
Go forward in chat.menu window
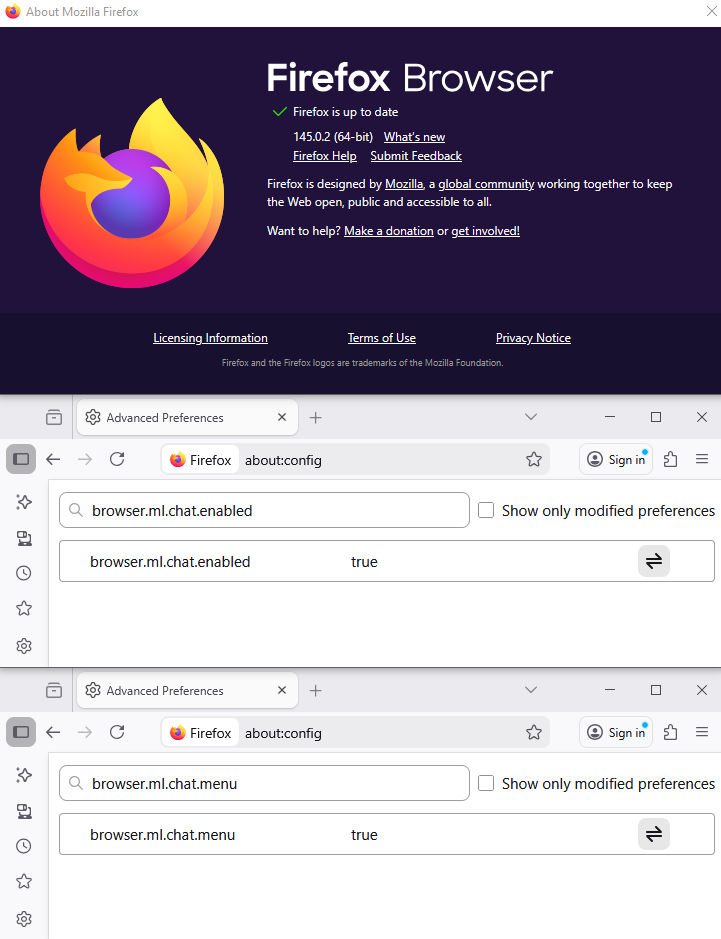pos(85,732)
